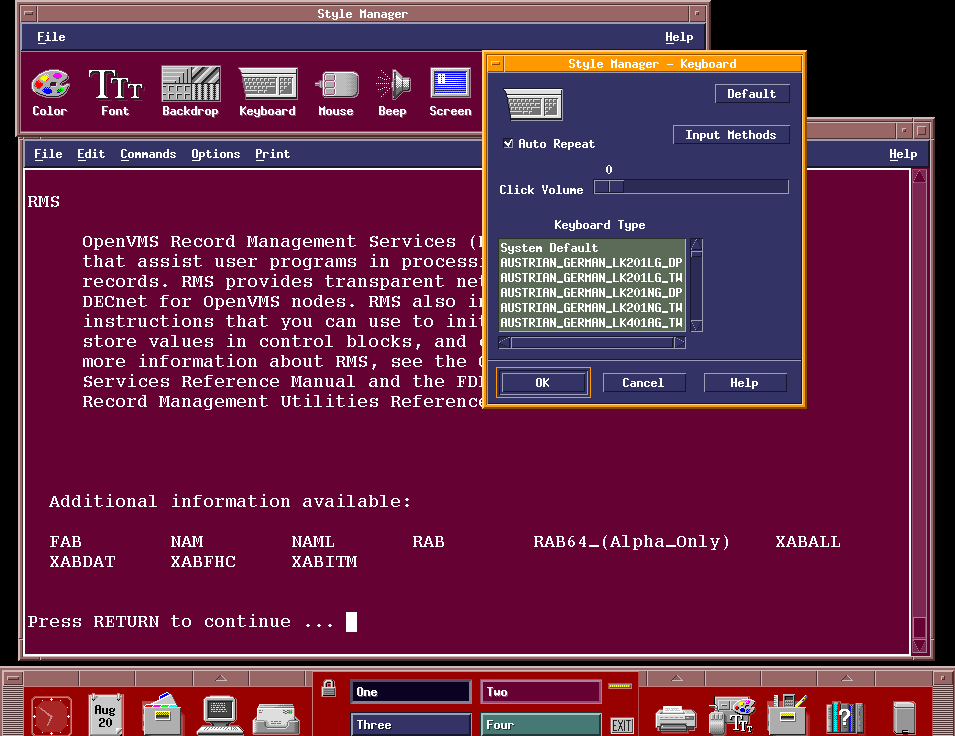Click the clock icon on the front panel
955x736 pixels.
pos(52,715)
